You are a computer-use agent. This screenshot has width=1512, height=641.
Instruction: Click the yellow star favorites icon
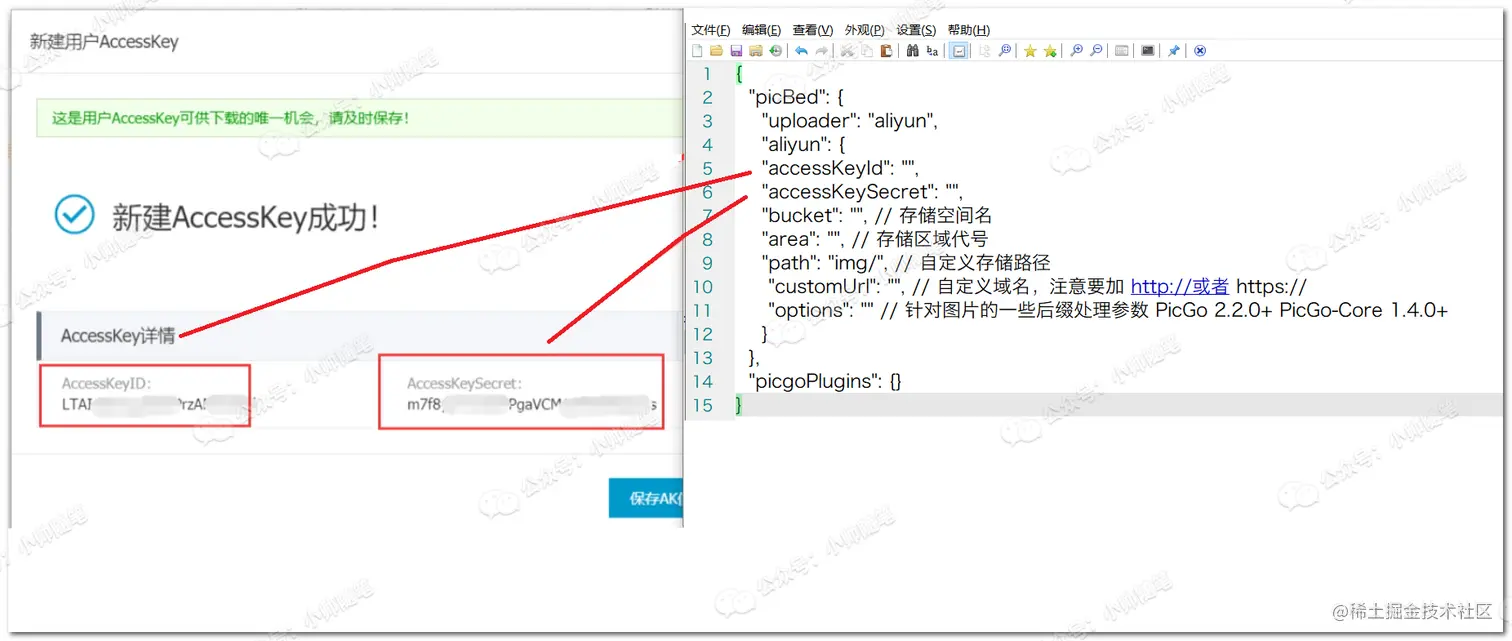click(1030, 50)
